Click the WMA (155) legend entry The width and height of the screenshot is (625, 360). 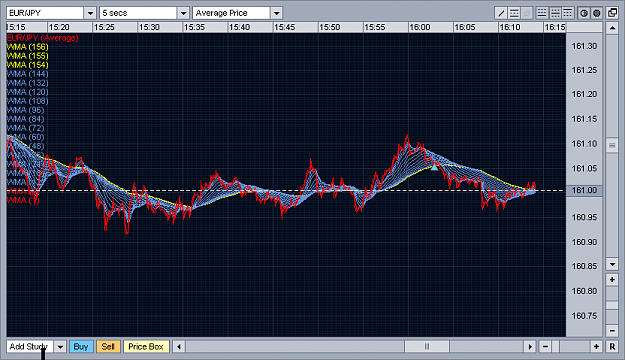tap(28, 56)
